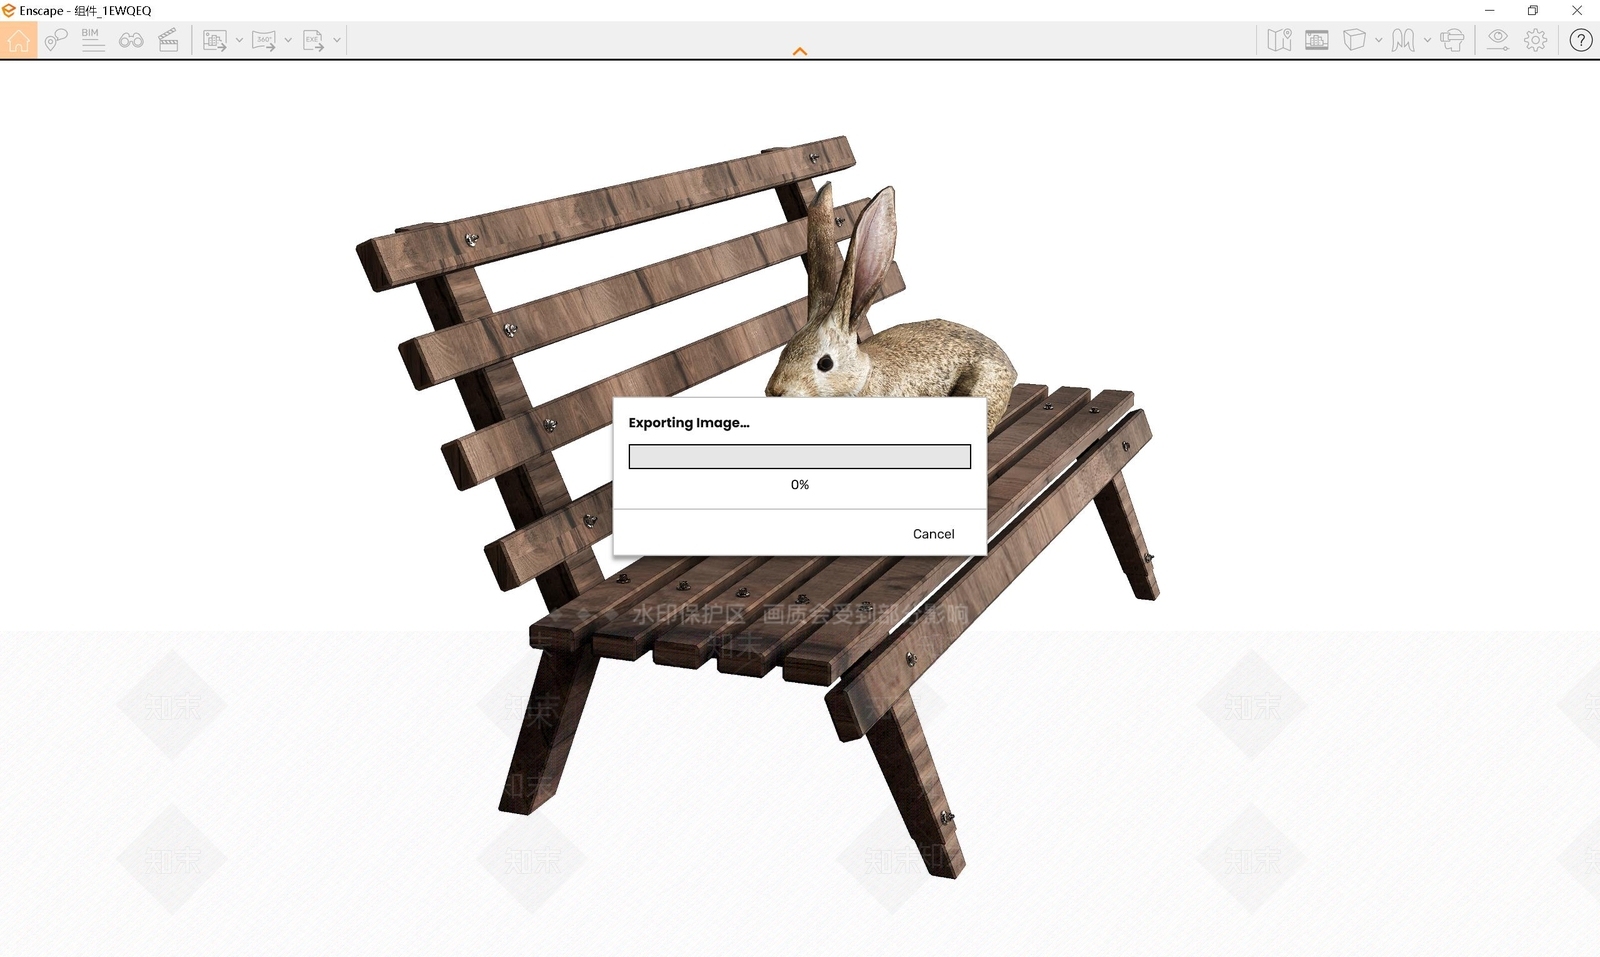Open the site context map icon

tap(1279, 40)
